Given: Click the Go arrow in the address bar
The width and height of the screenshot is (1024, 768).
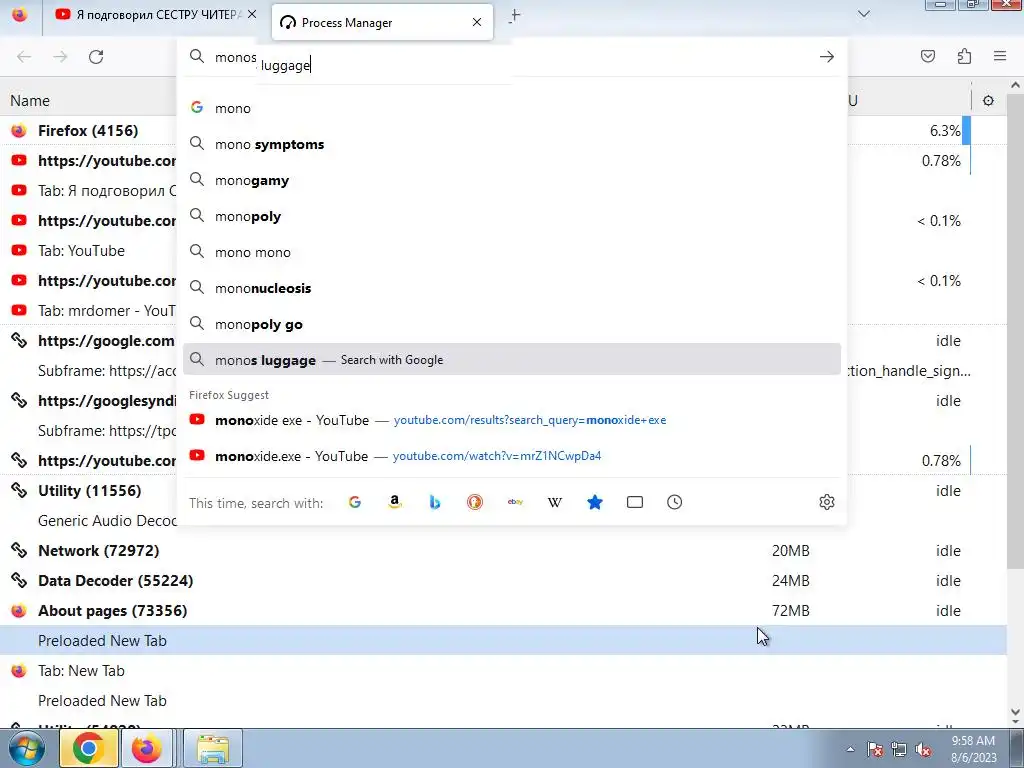Looking at the screenshot, I should 827,57.
